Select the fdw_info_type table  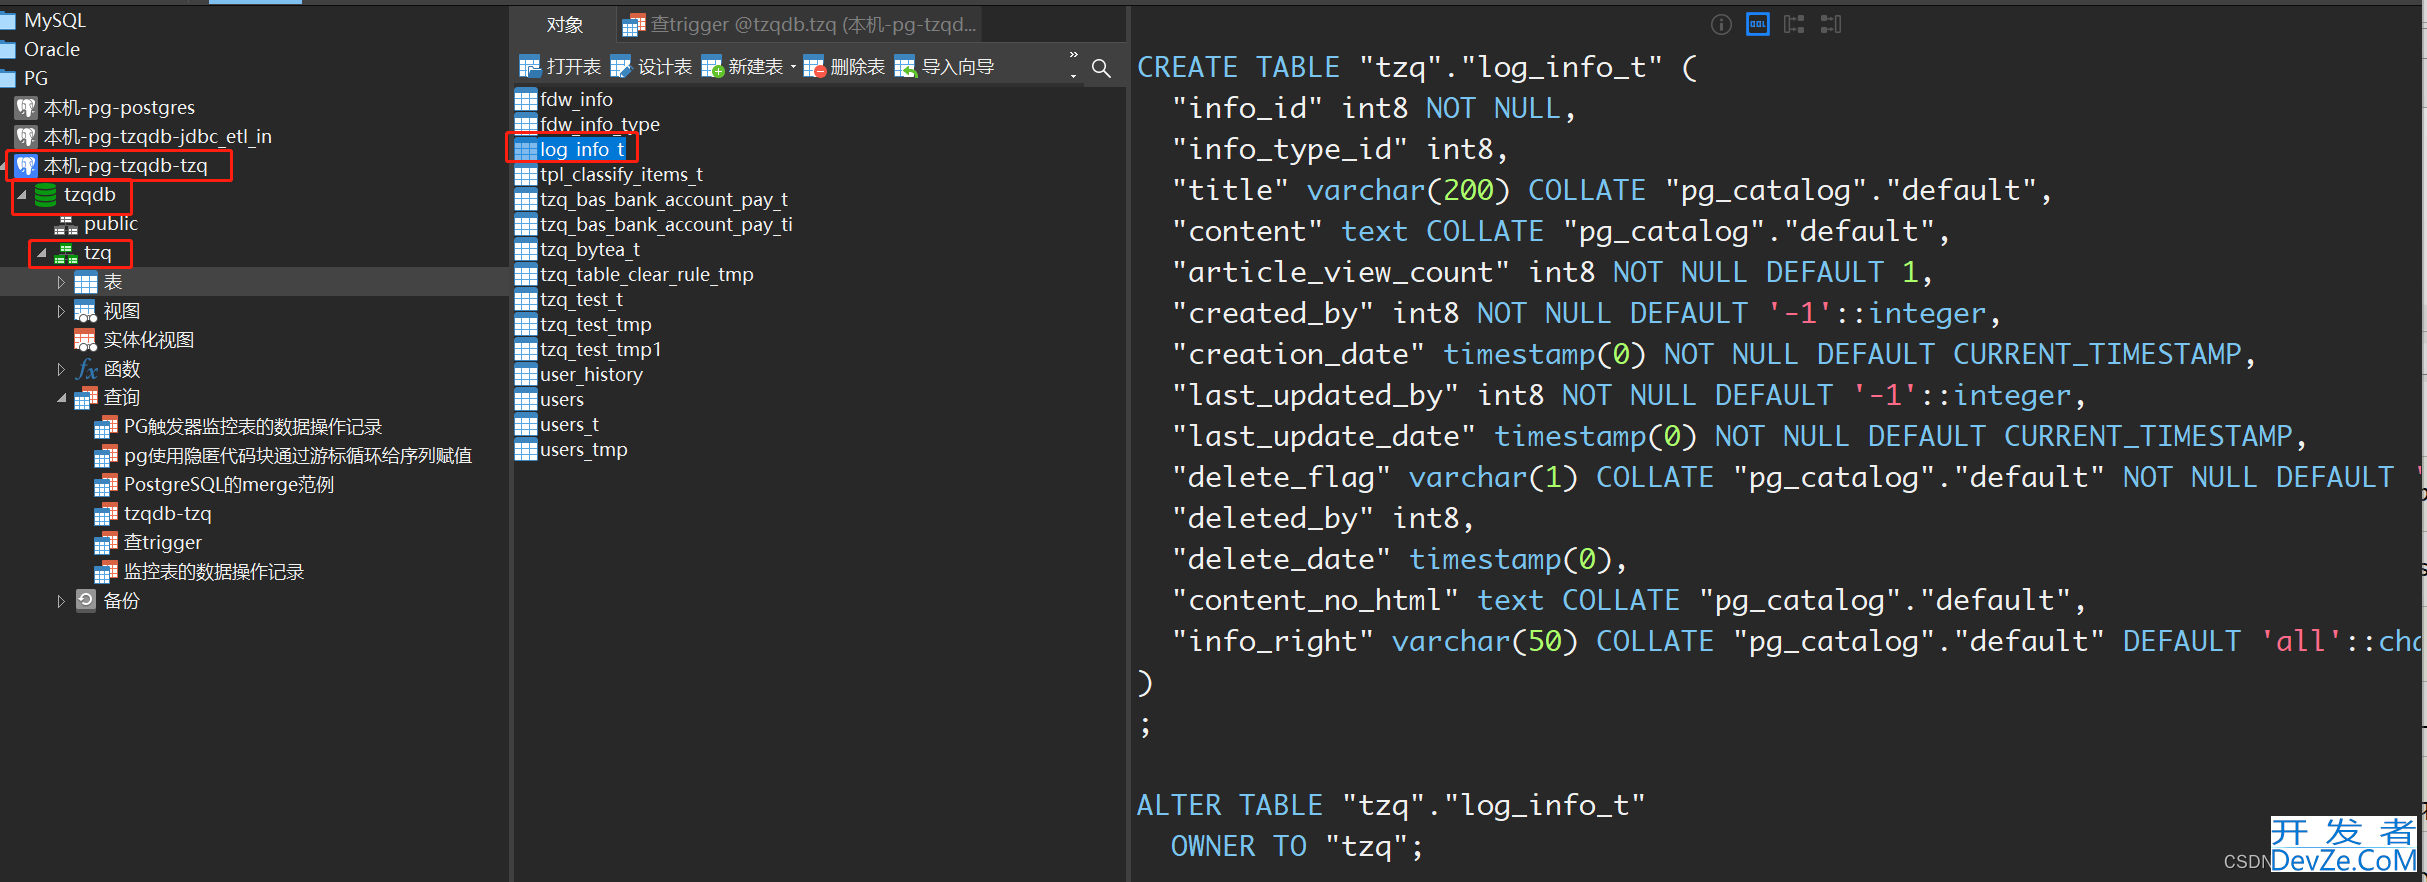[599, 125]
